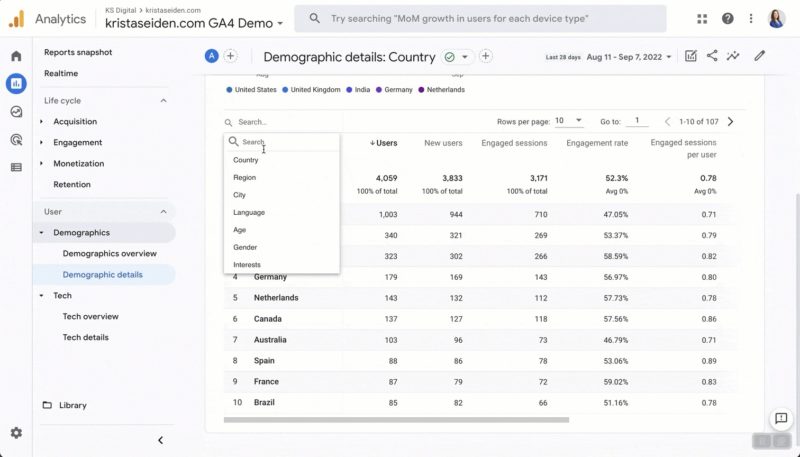
Task: Open Reports snapshot
Action: 78,53
